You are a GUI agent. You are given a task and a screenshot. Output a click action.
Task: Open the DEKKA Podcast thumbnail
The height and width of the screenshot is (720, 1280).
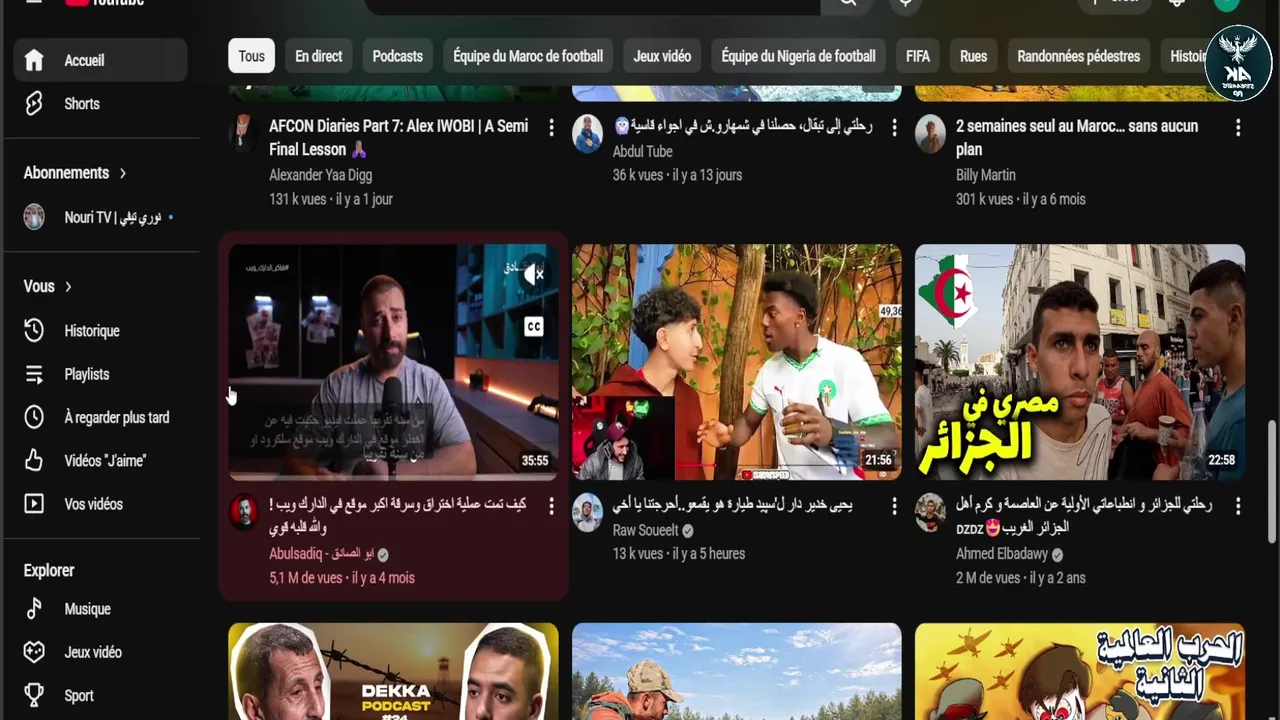pyautogui.click(x=393, y=671)
